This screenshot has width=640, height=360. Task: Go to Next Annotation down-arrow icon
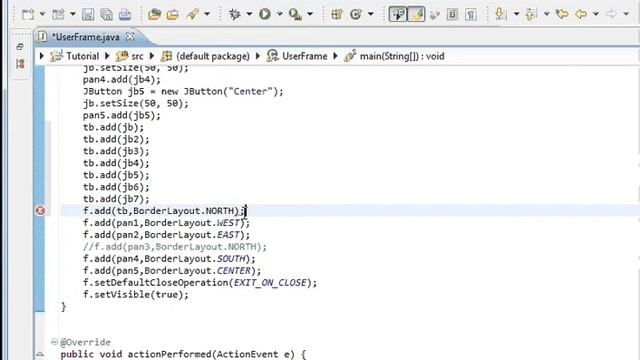pos(500,14)
